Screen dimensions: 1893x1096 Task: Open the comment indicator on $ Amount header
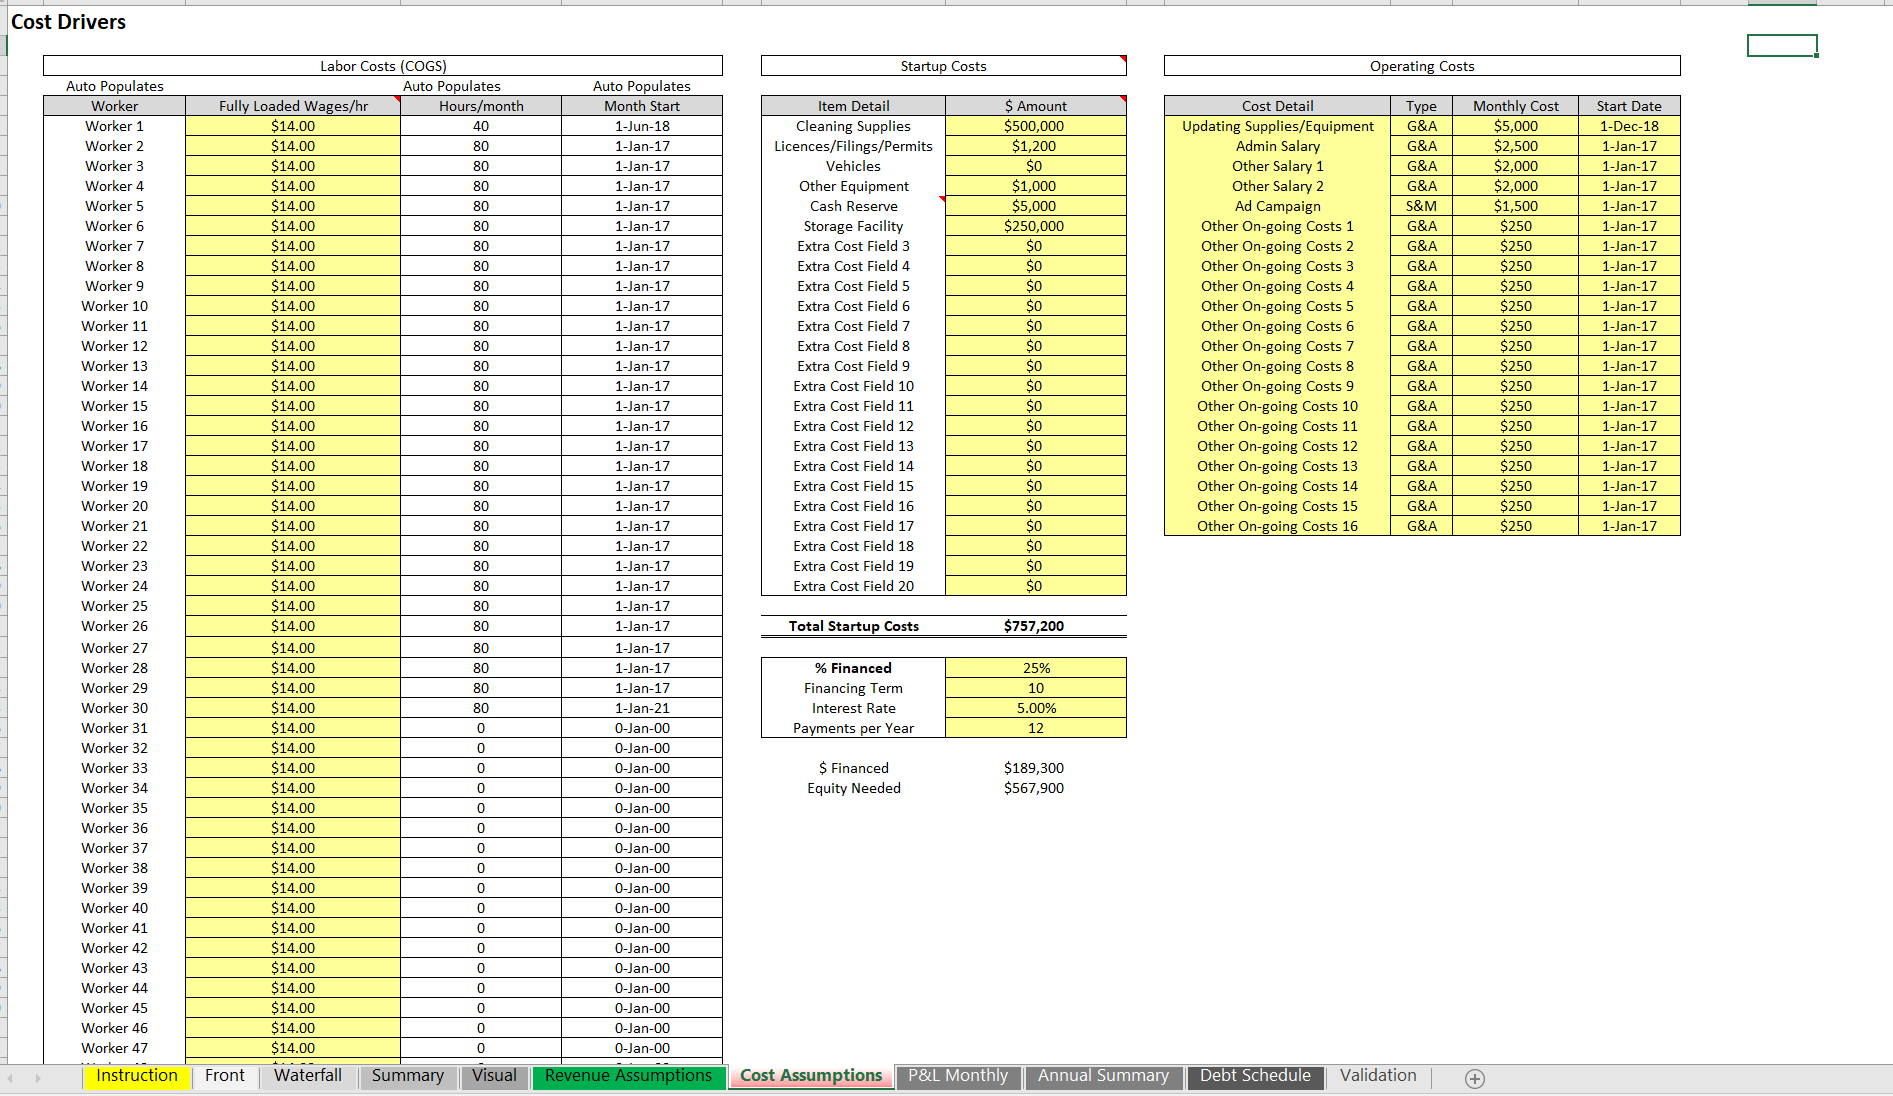click(1124, 99)
